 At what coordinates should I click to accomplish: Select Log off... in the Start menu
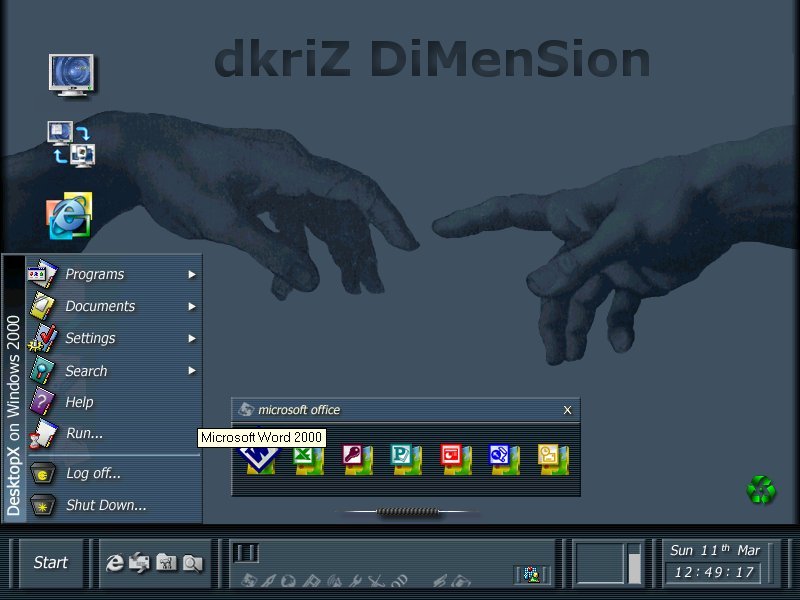pyautogui.click(x=93, y=473)
